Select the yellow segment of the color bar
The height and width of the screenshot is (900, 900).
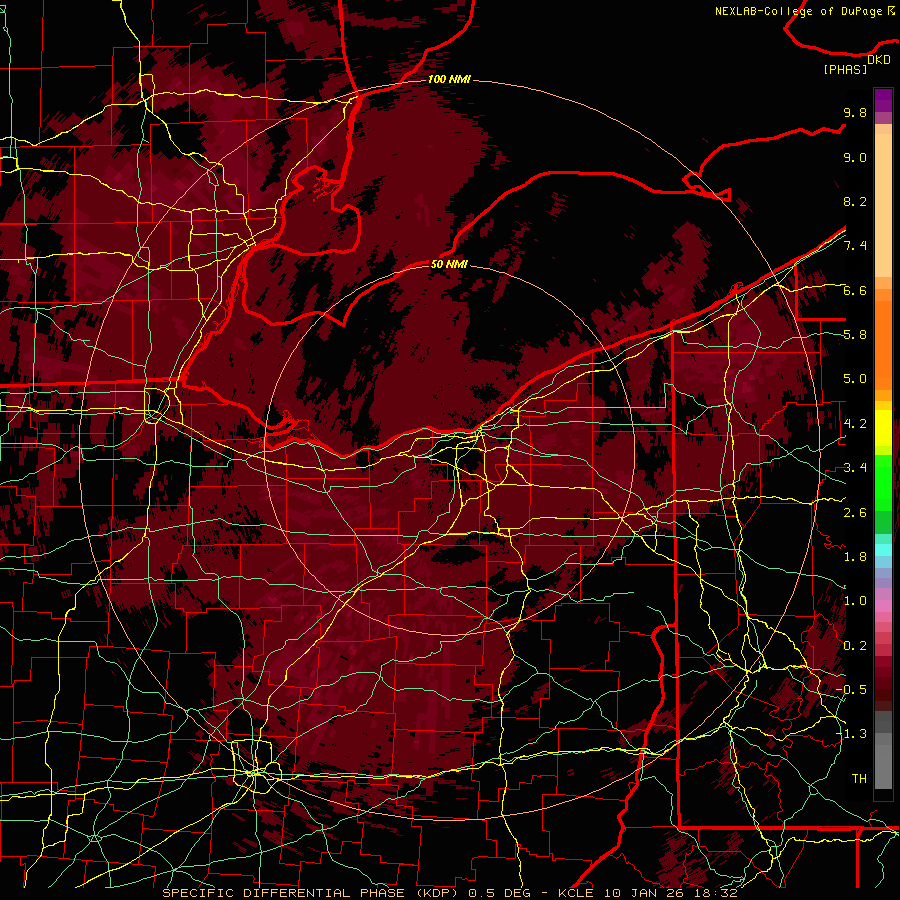point(883,428)
